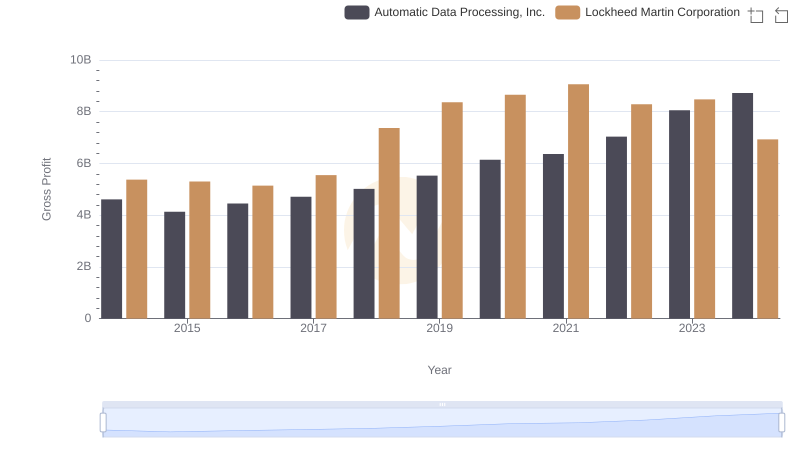Click the 2019 Lockheed Martin bar

point(452,211)
